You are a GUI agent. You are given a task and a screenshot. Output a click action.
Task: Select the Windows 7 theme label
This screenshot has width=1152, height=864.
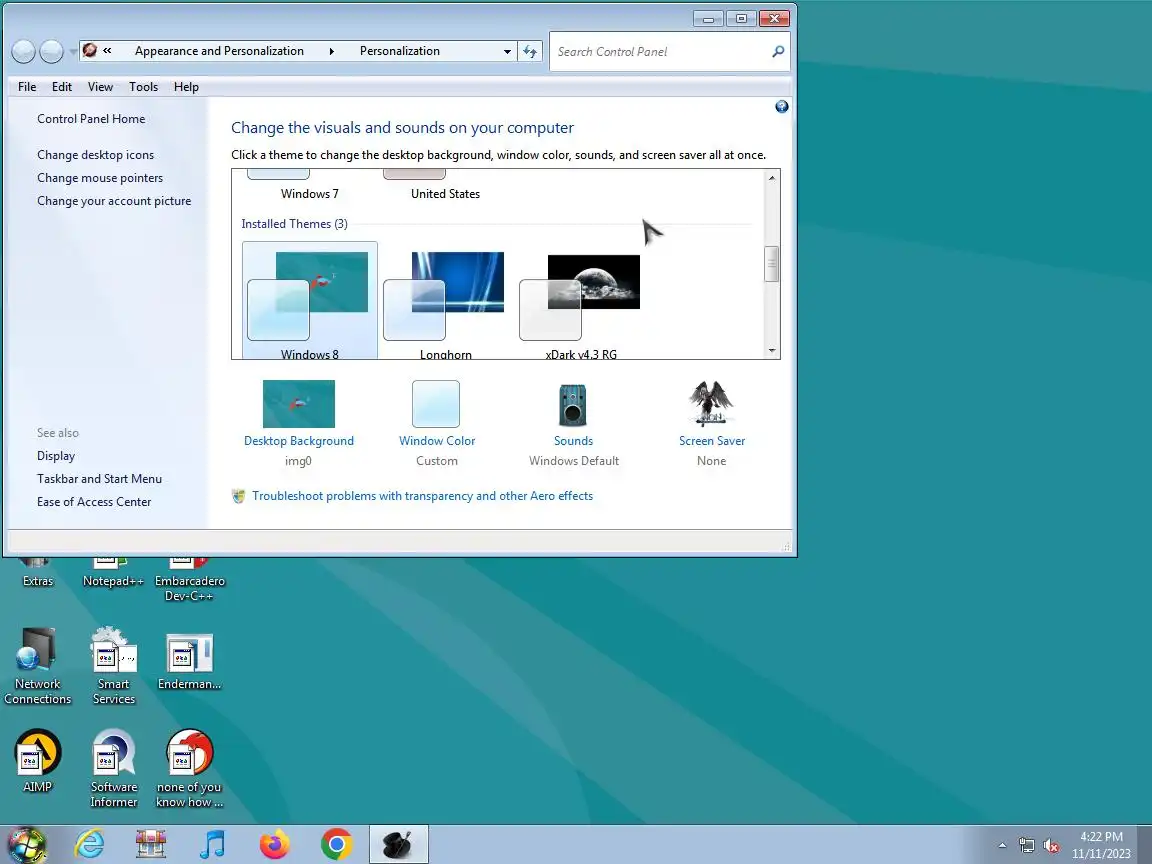(309, 194)
